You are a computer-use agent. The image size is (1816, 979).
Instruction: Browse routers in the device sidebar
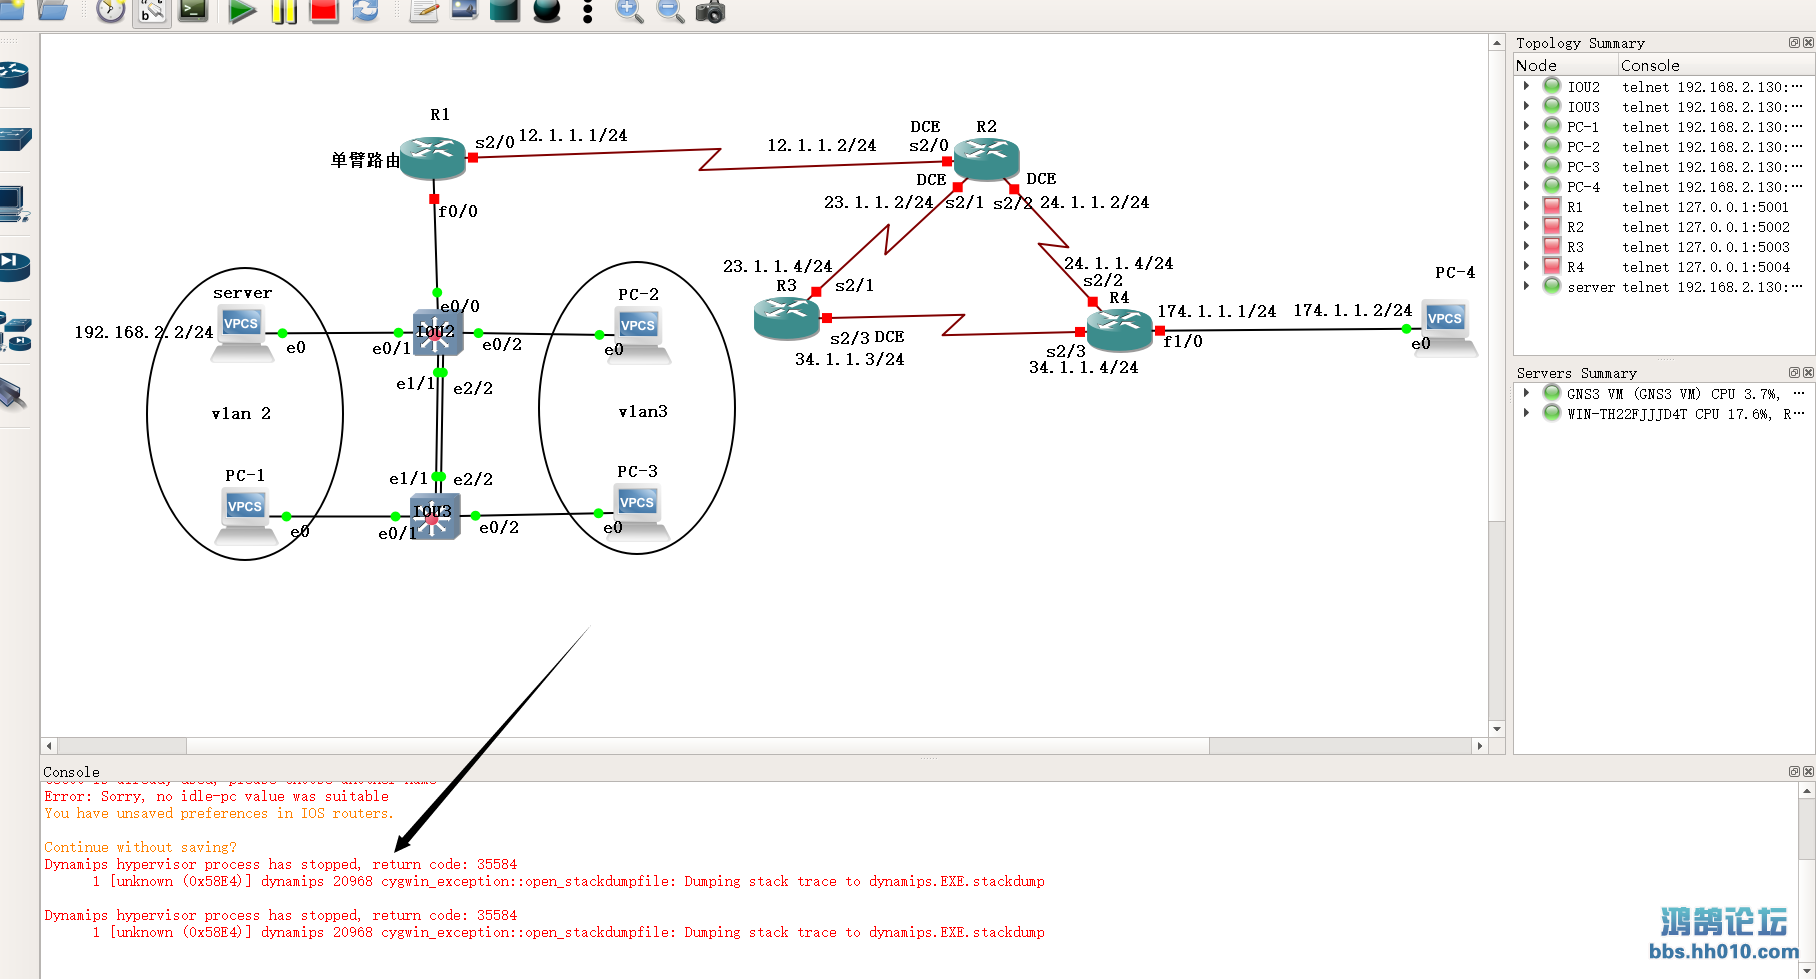[x=14, y=74]
